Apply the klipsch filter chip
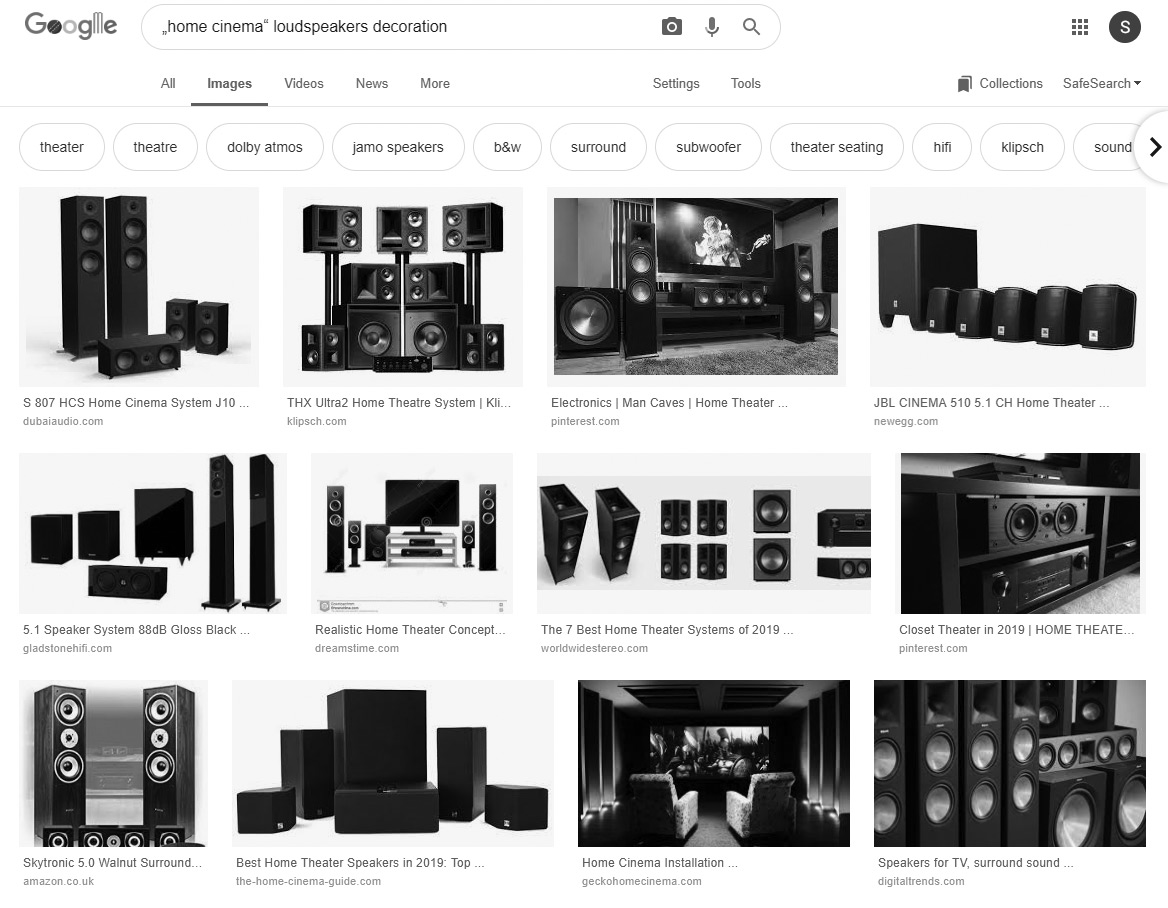This screenshot has width=1168, height=908. [1022, 147]
